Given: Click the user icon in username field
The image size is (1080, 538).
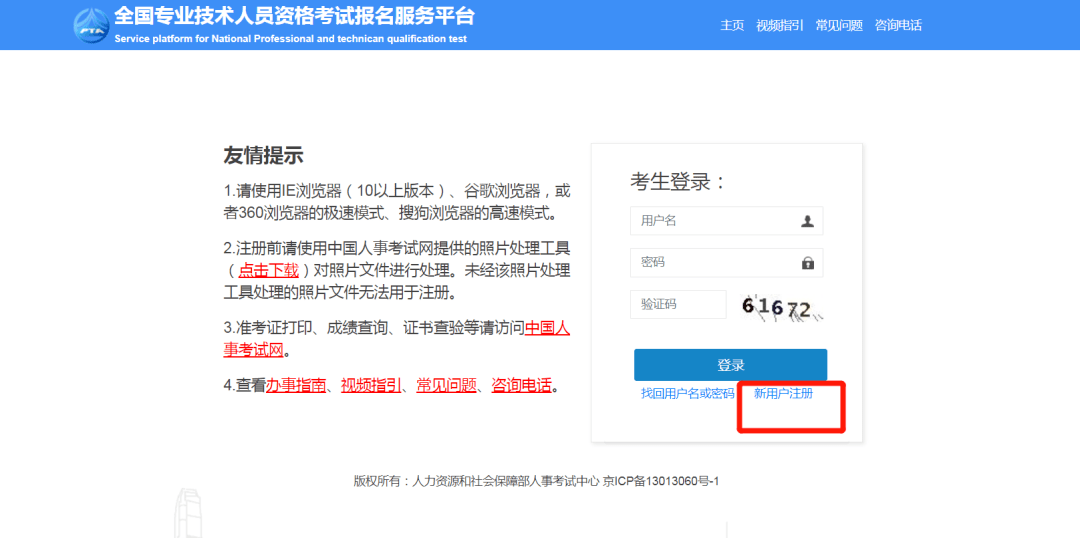Looking at the screenshot, I should click(808, 221).
